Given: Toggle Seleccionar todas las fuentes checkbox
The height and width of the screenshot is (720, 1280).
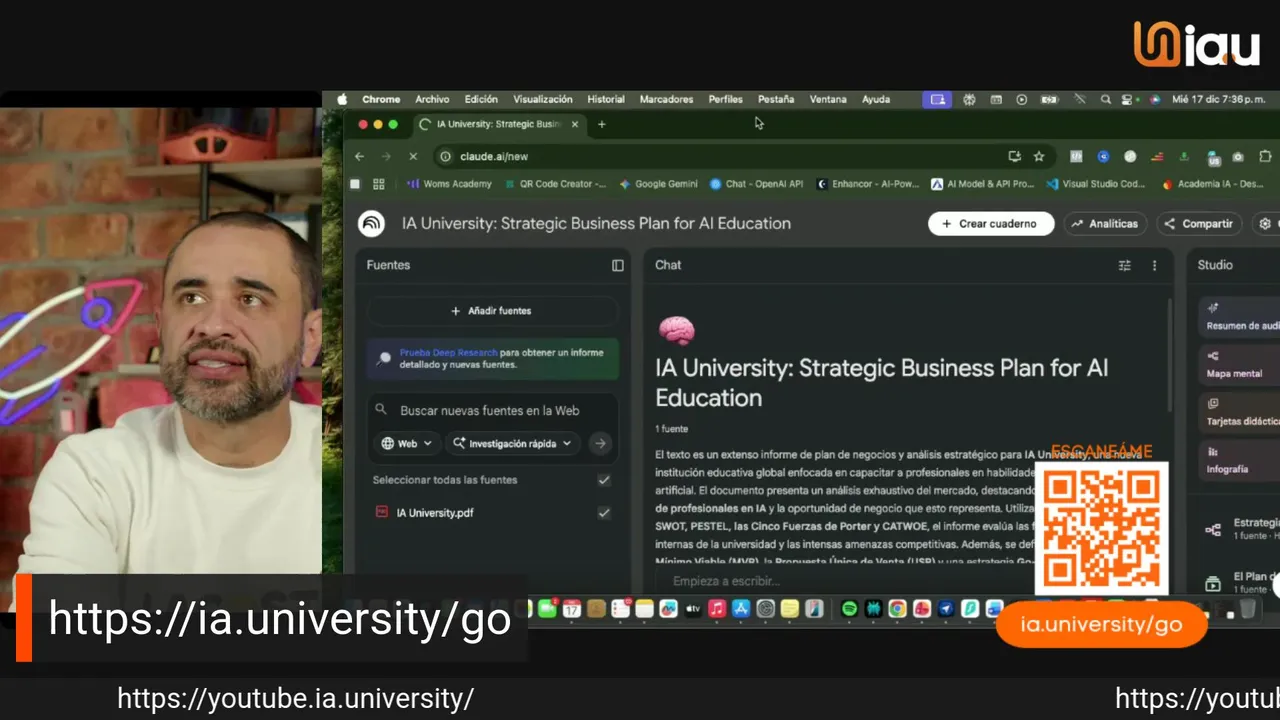Looking at the screenshot, I should coord(604,480).
